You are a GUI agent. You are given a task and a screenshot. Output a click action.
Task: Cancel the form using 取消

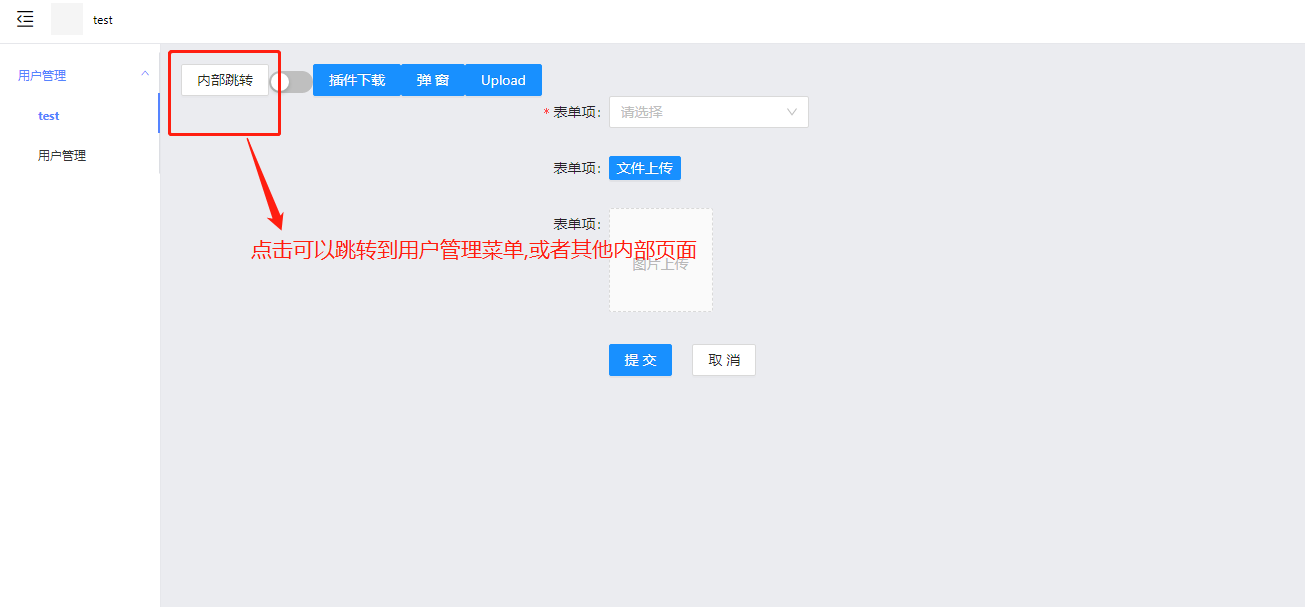coord(723,360)
